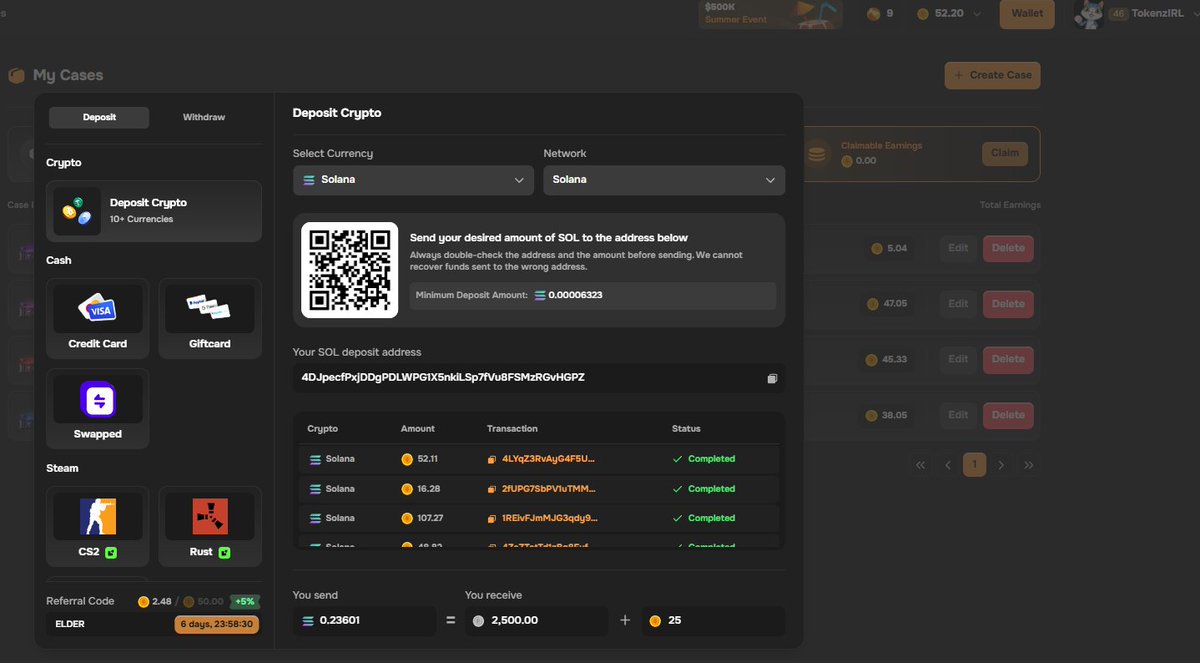The width and height of the screenshot is (1200, 663).
Task: Delete the case earning 45.33
Action: pos(1008,359)
